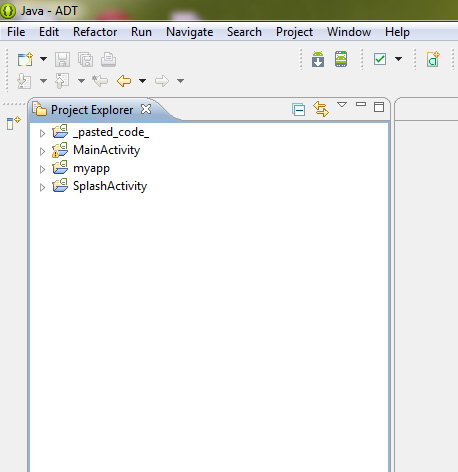
Task: Click the SplashActivity project folder icon
Action: coord(60,185)
